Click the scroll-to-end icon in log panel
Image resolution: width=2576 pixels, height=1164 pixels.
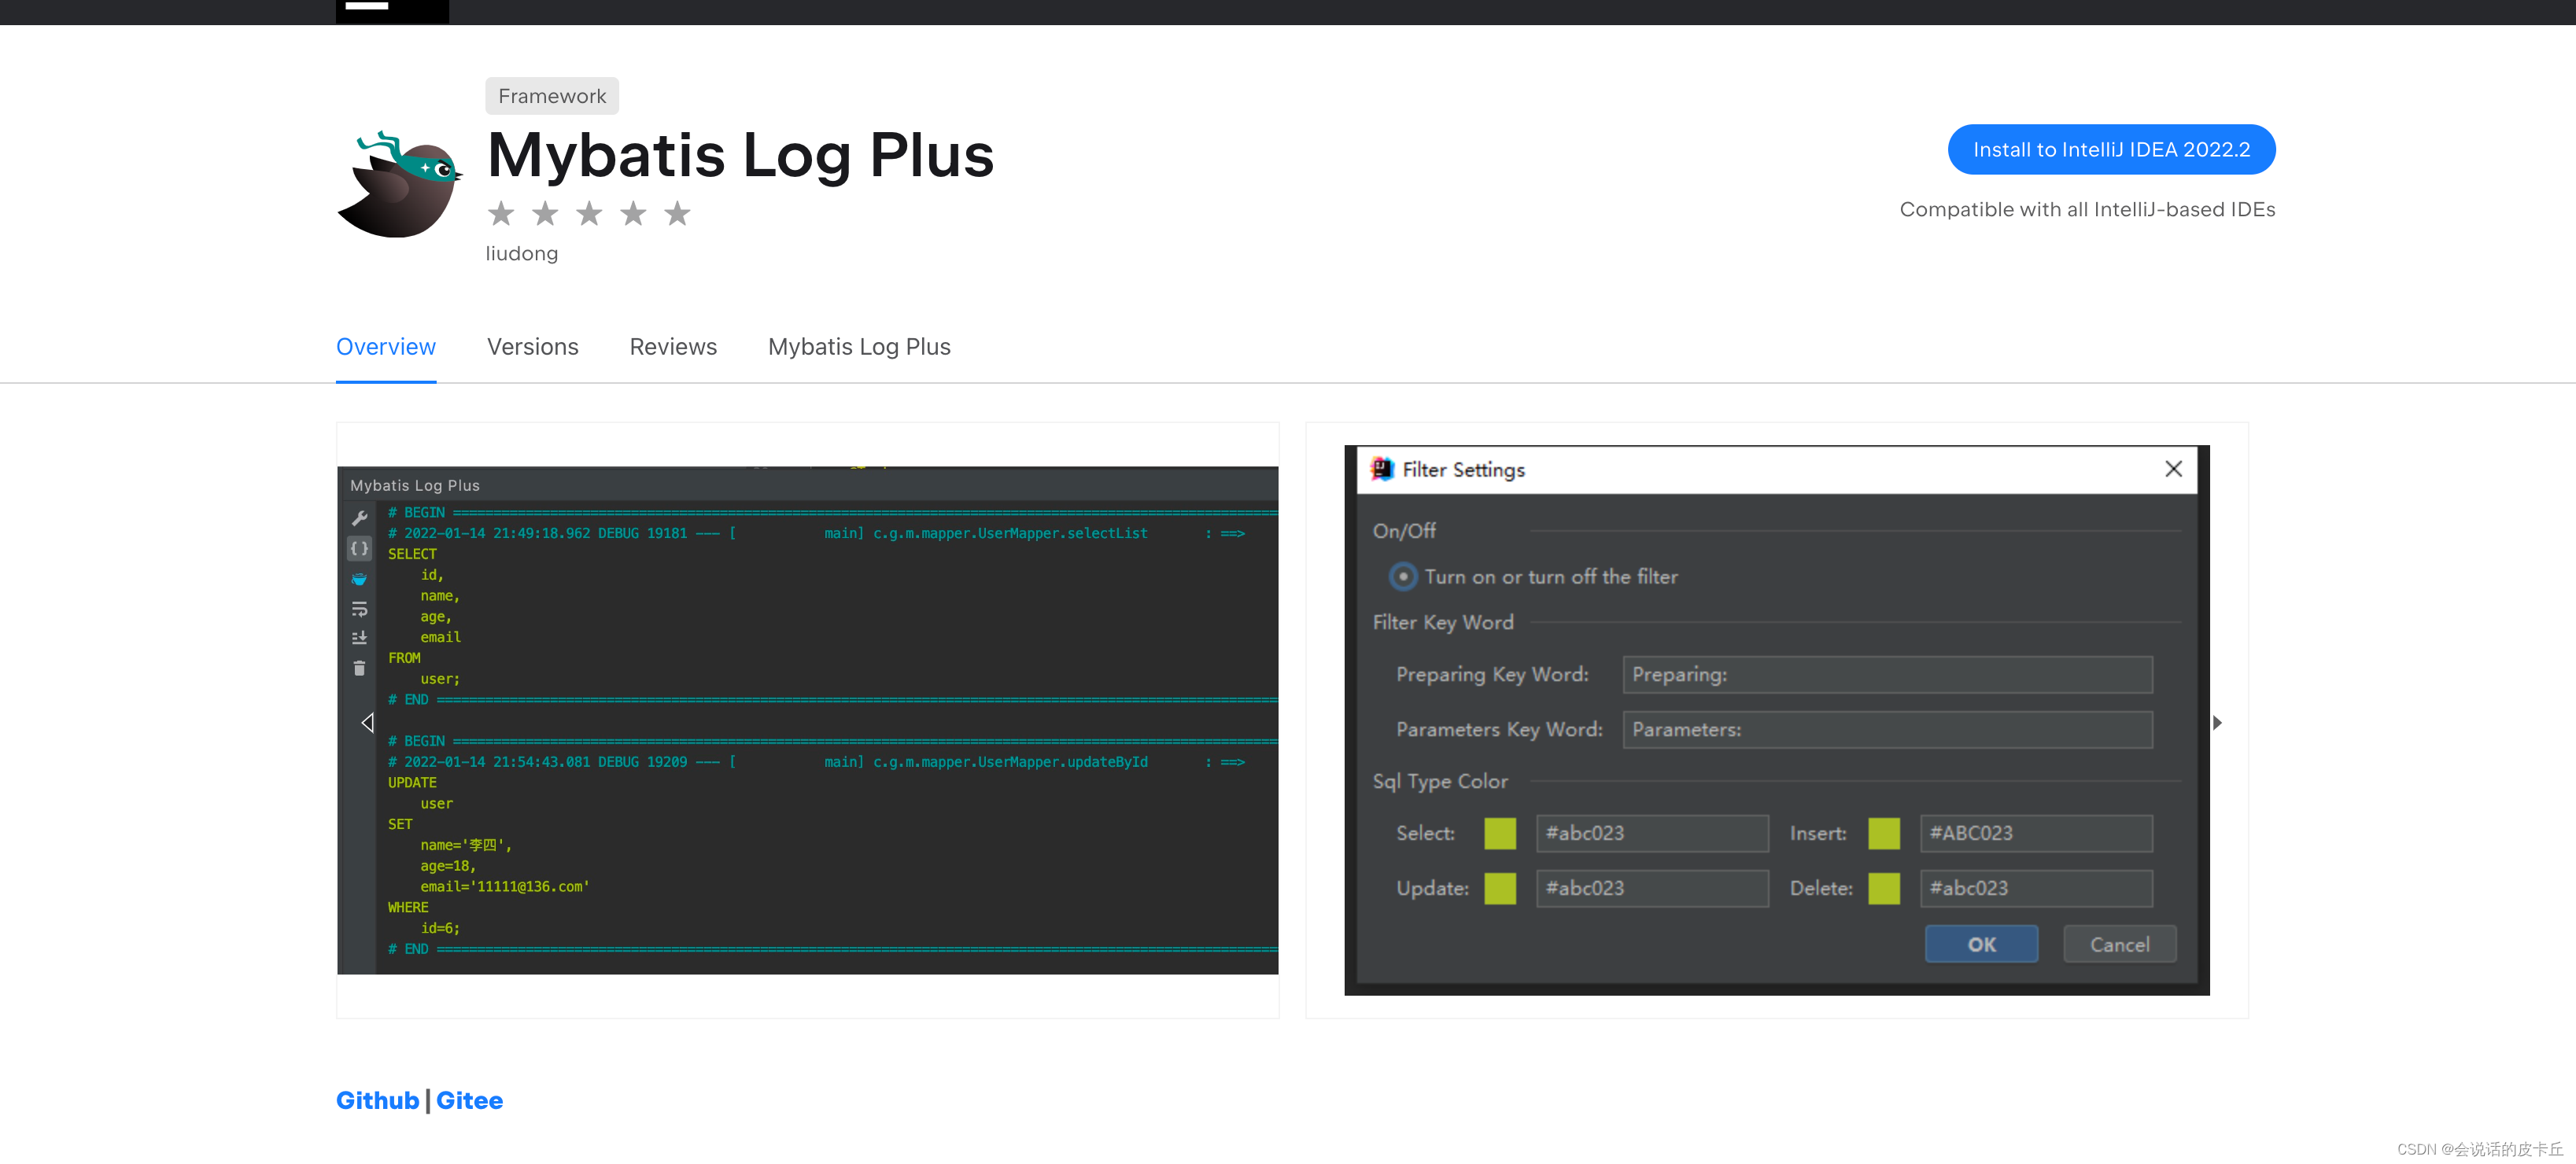[x=360, y=638]
